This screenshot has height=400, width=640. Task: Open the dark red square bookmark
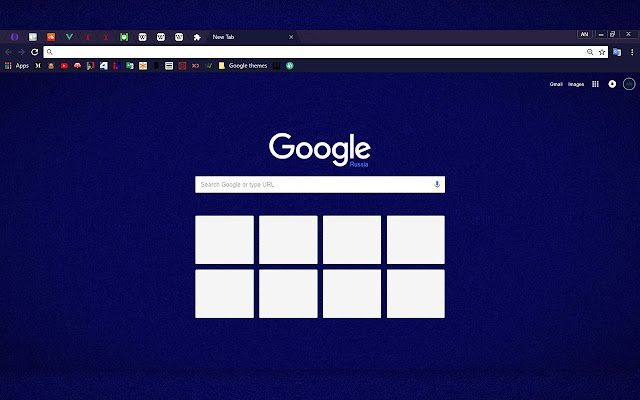coord(182,66)
